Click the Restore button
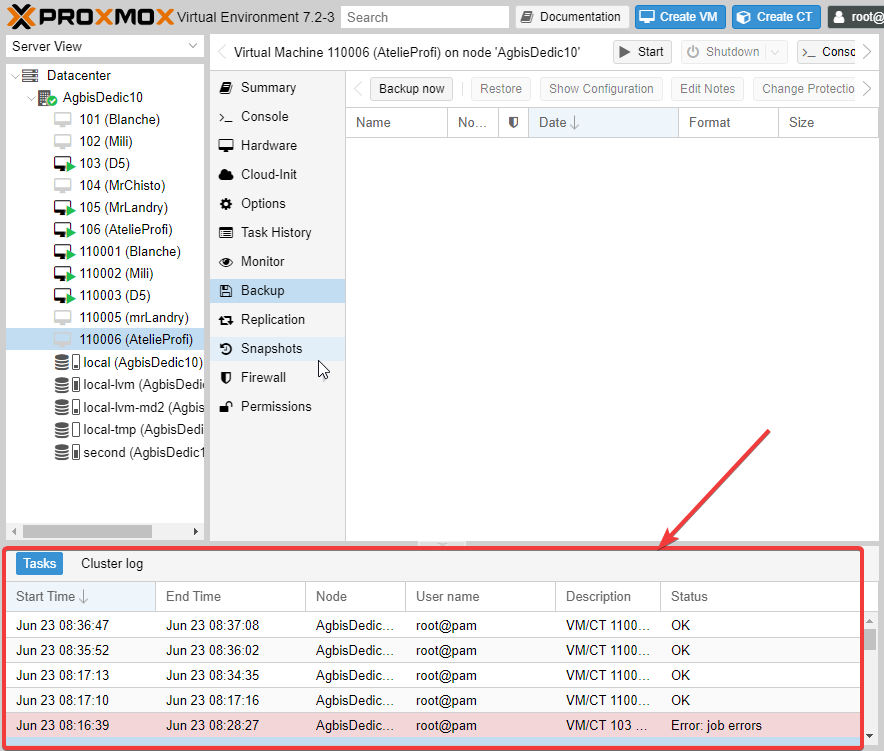Viewport: 884px width, 751px height. [501, 89]
